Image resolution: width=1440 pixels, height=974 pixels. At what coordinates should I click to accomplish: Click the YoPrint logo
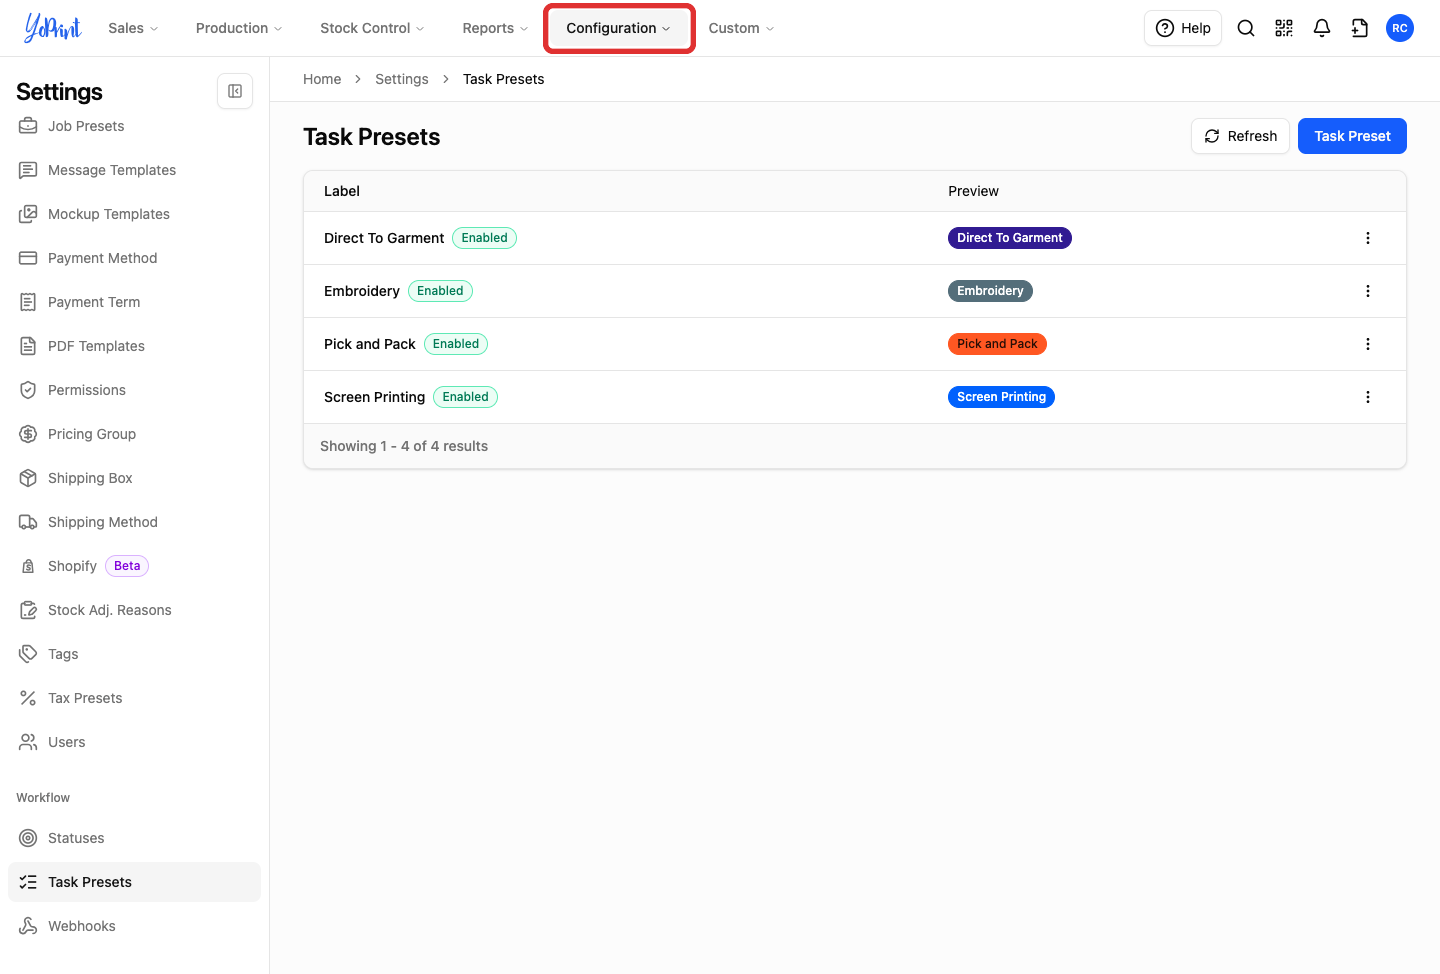click(x=53, y=28)
